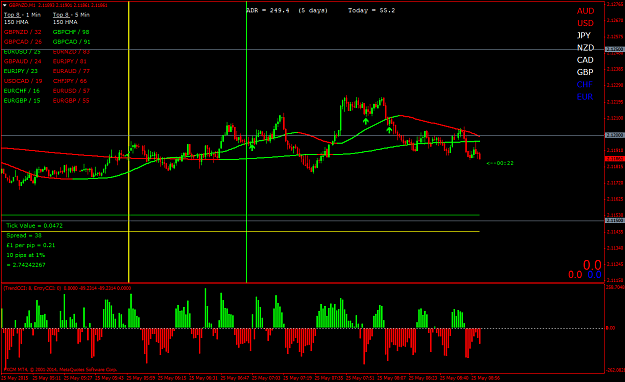Select the USDCAD / 19 pair row

click(23, 81)
